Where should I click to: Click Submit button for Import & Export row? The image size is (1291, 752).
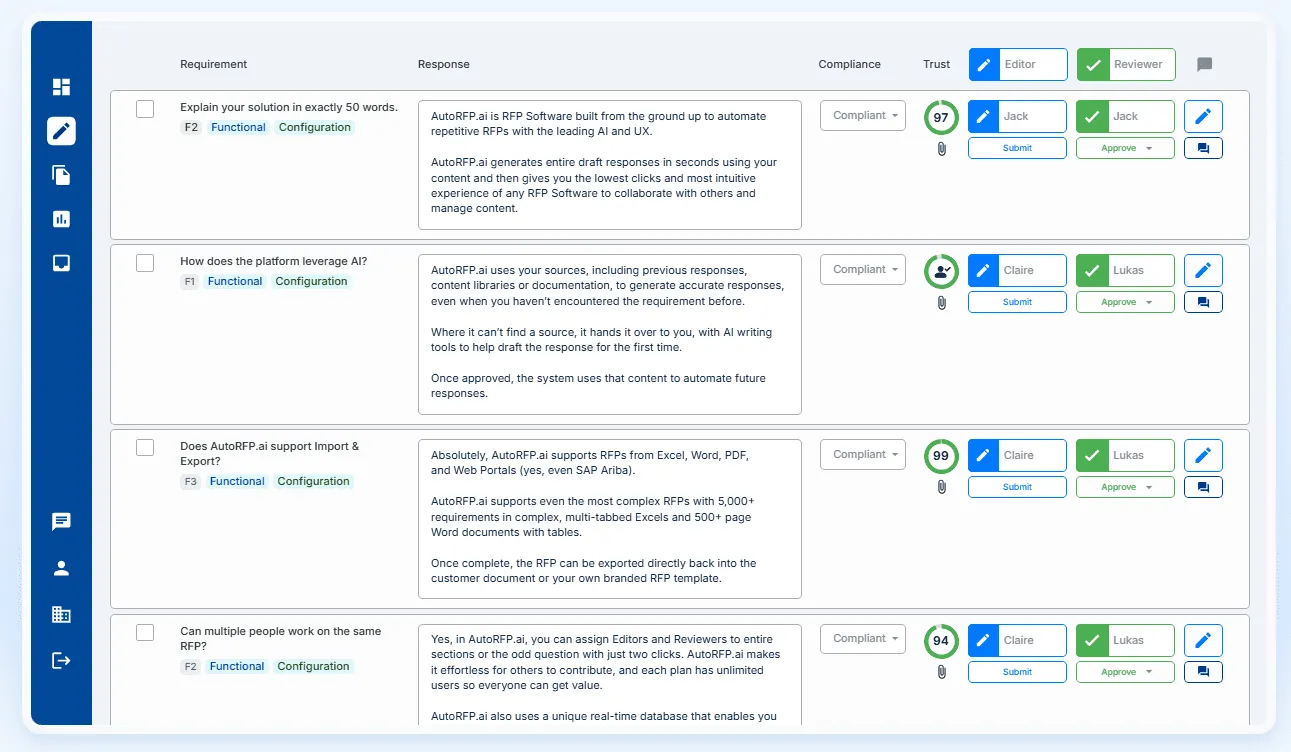pyautogui.click(x=1017, y=487)
